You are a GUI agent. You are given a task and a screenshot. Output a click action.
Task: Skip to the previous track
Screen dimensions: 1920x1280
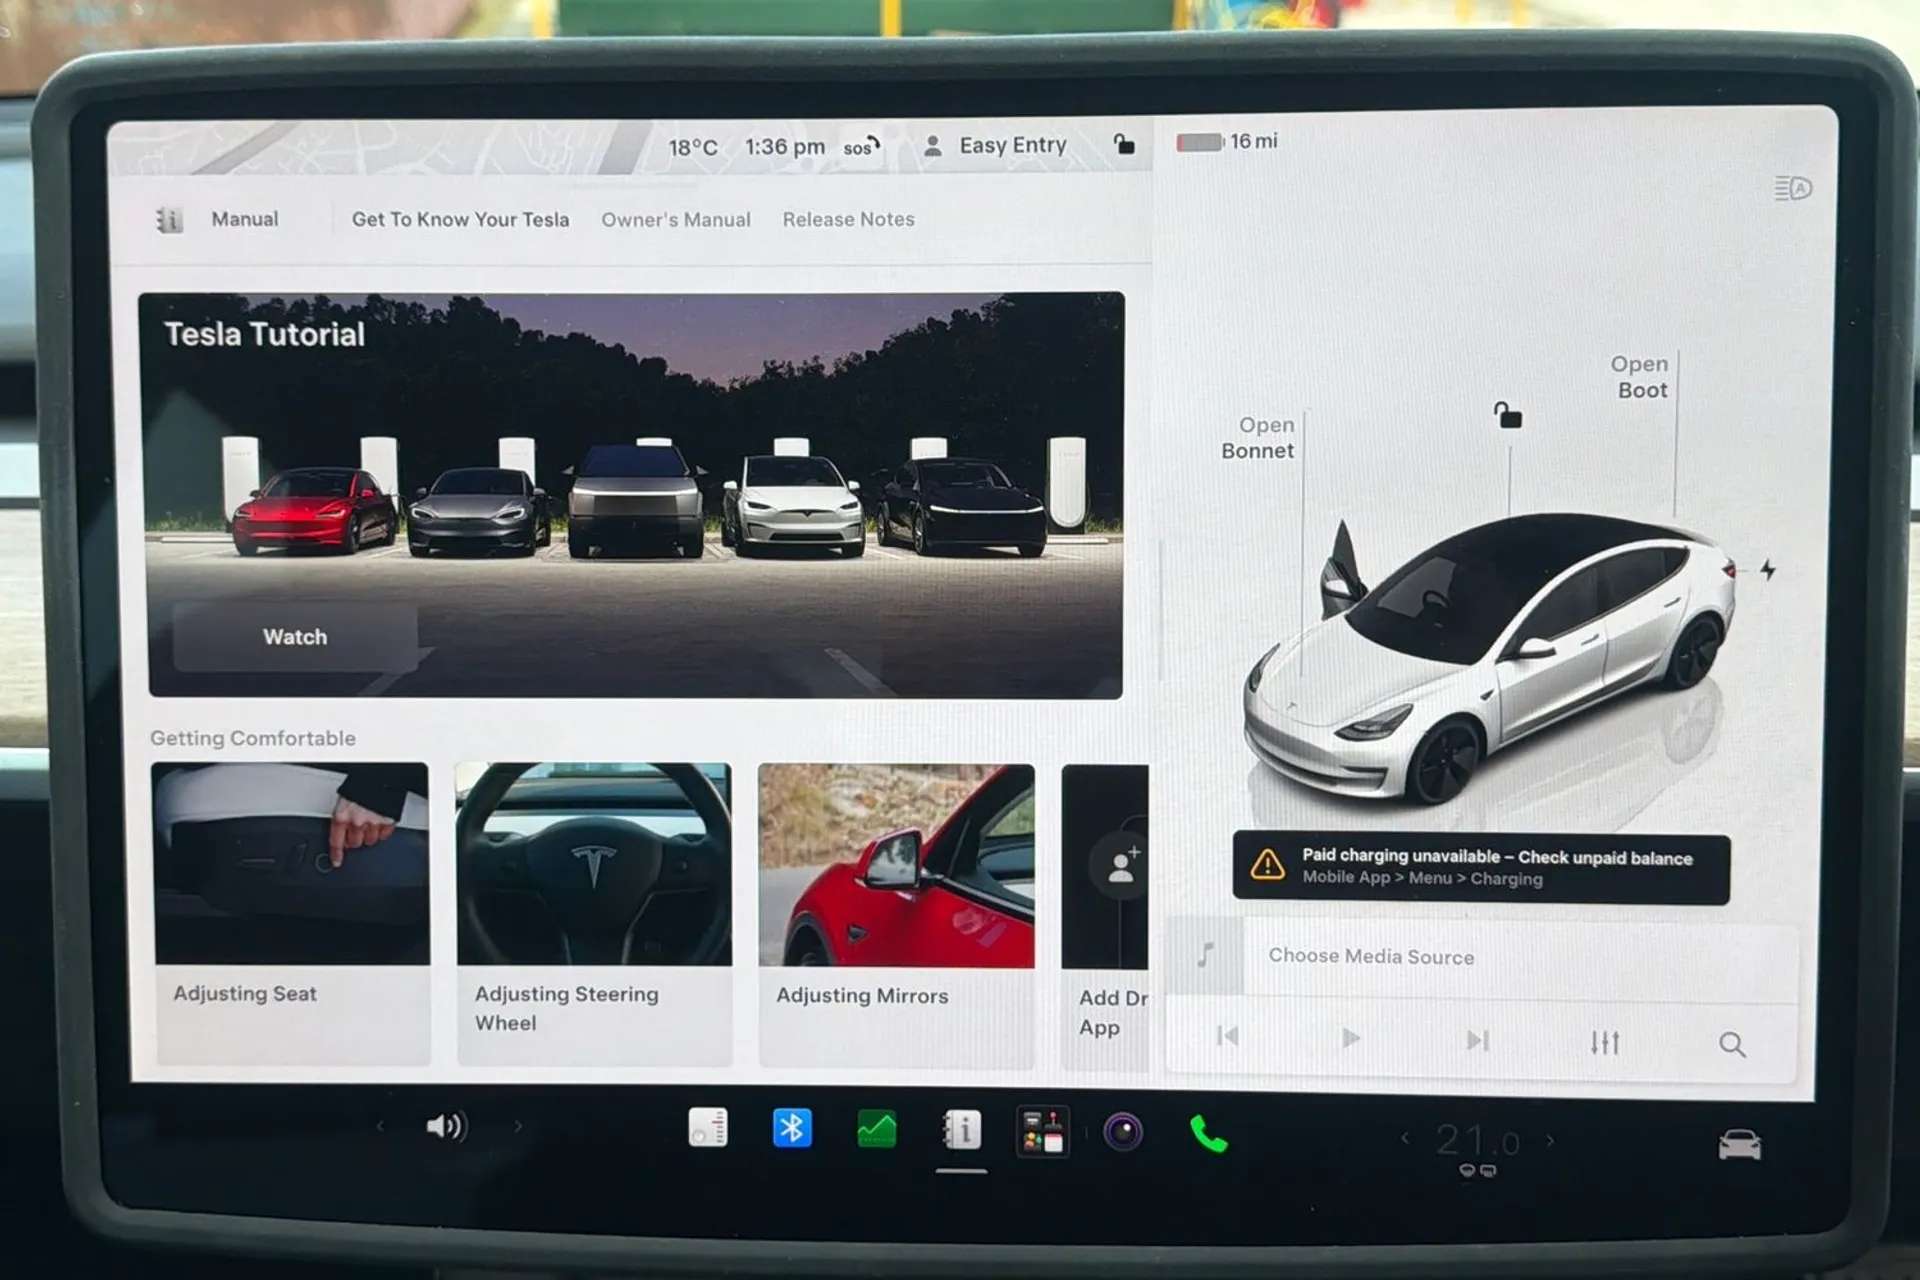1228,1036
